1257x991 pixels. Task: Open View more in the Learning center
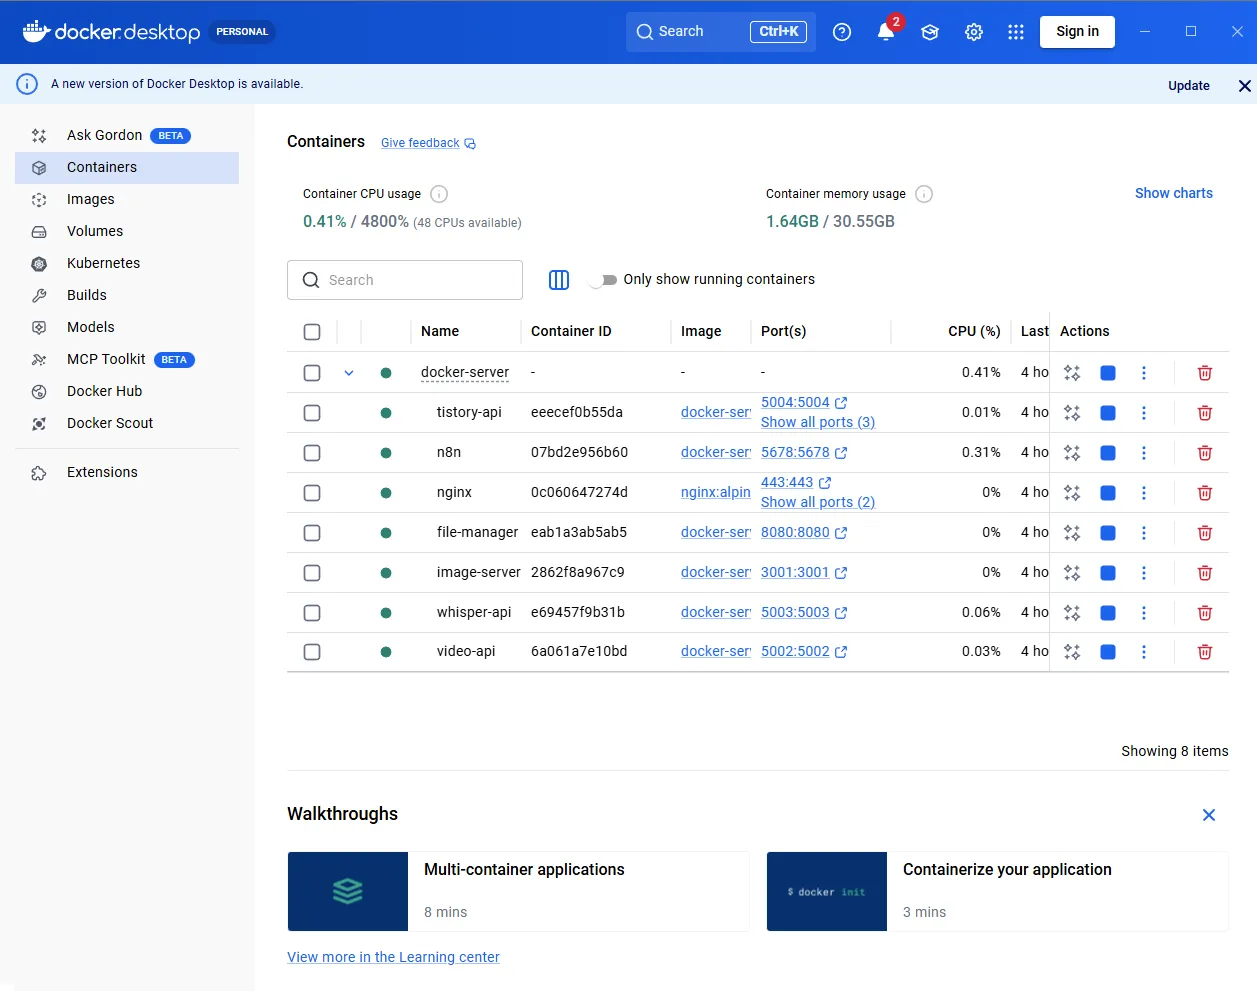393,958
